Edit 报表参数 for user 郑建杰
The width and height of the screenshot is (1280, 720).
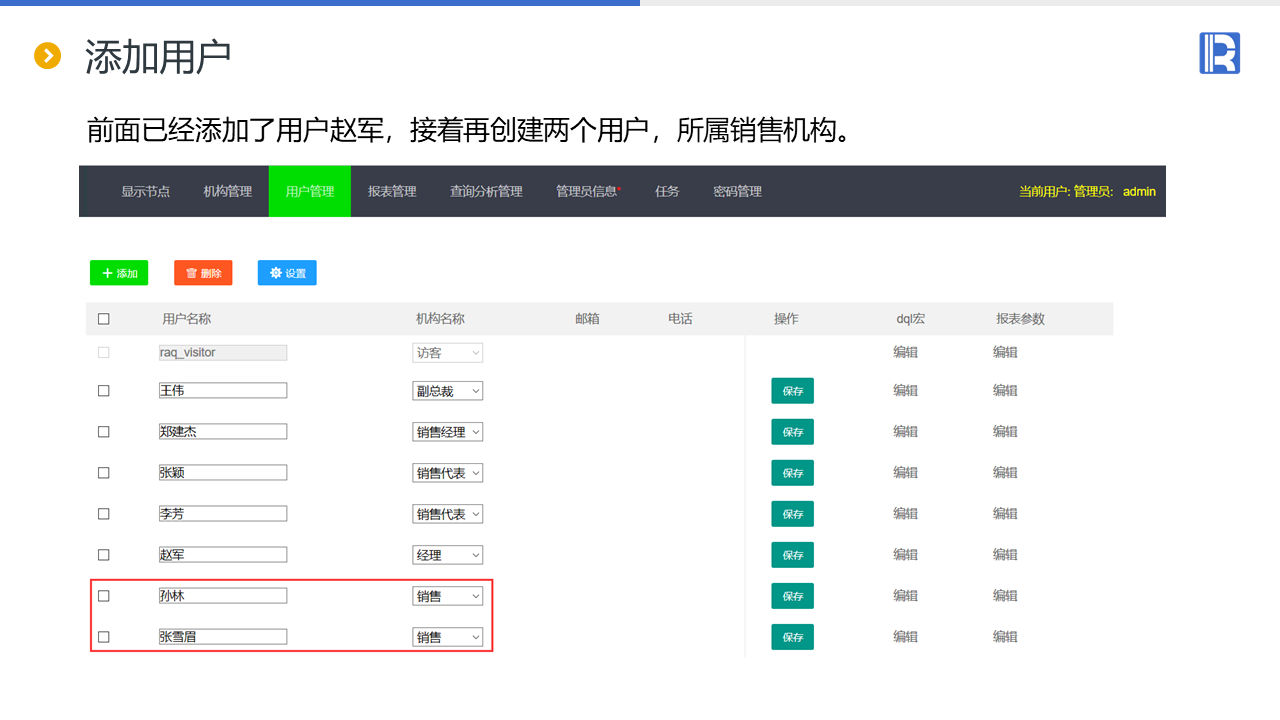[x=1005, y=431]
